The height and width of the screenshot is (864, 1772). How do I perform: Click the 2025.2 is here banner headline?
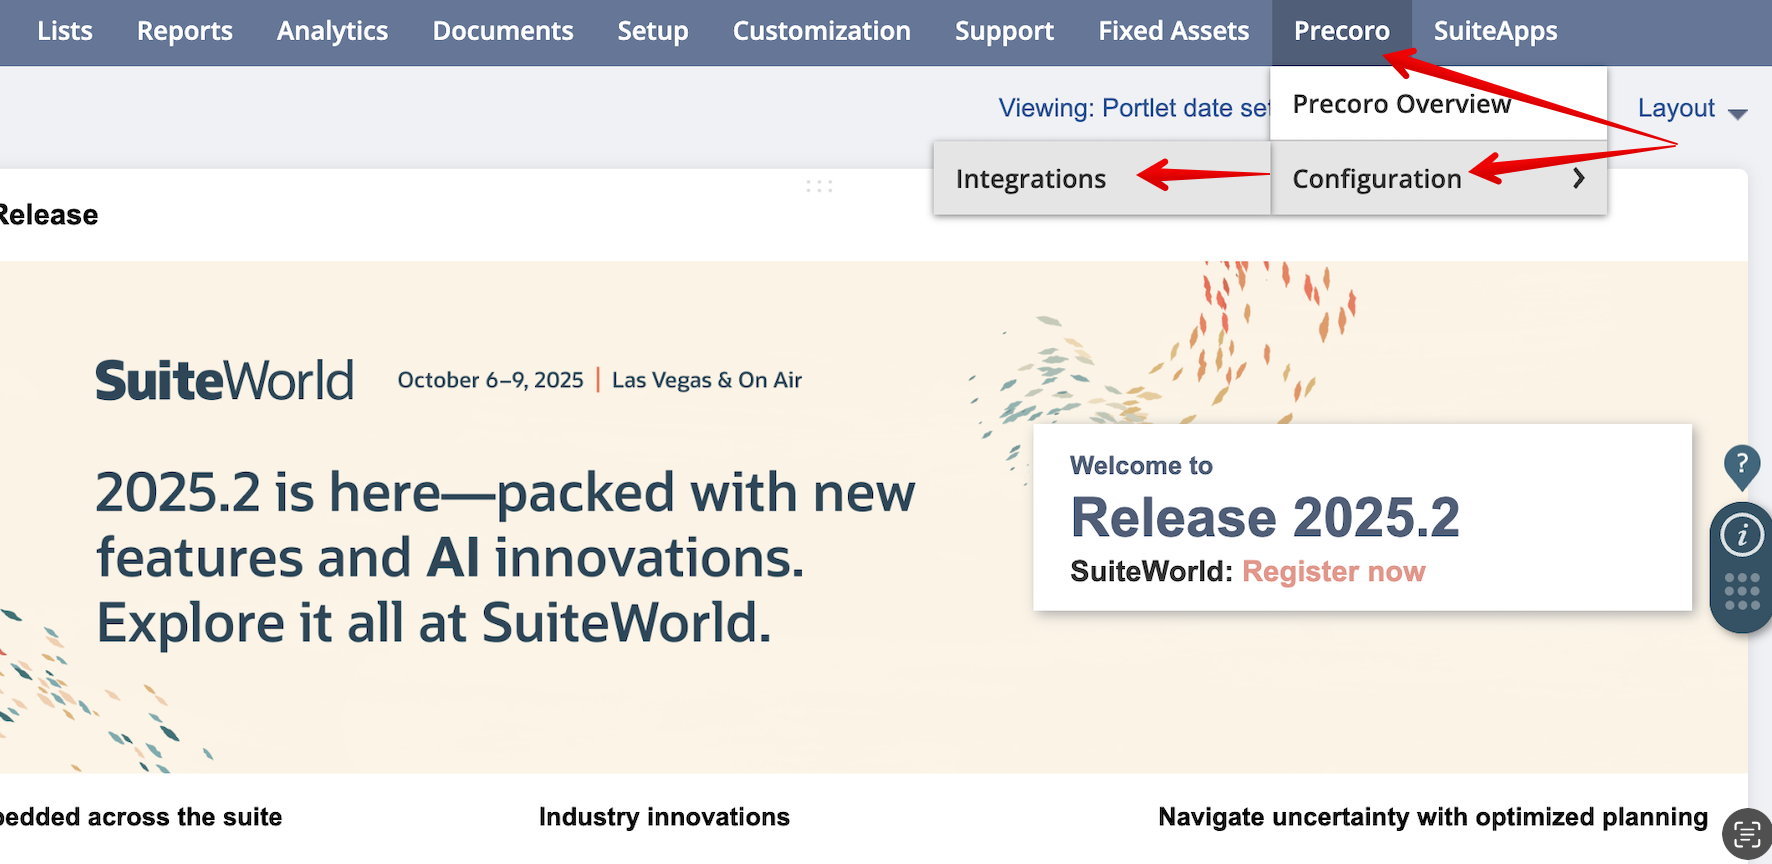click(505, 558)
